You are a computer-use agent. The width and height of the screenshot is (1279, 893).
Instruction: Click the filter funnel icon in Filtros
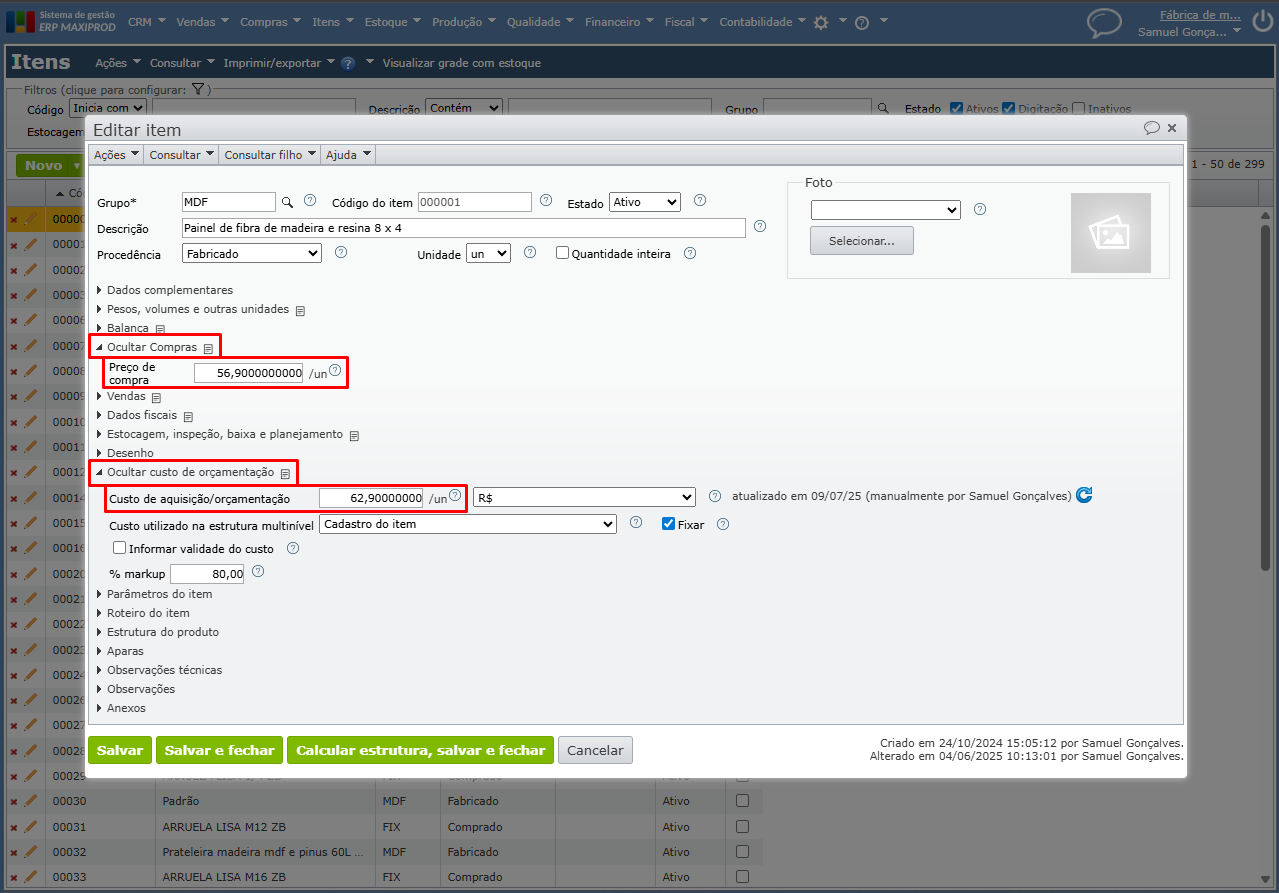coord(198,89)
